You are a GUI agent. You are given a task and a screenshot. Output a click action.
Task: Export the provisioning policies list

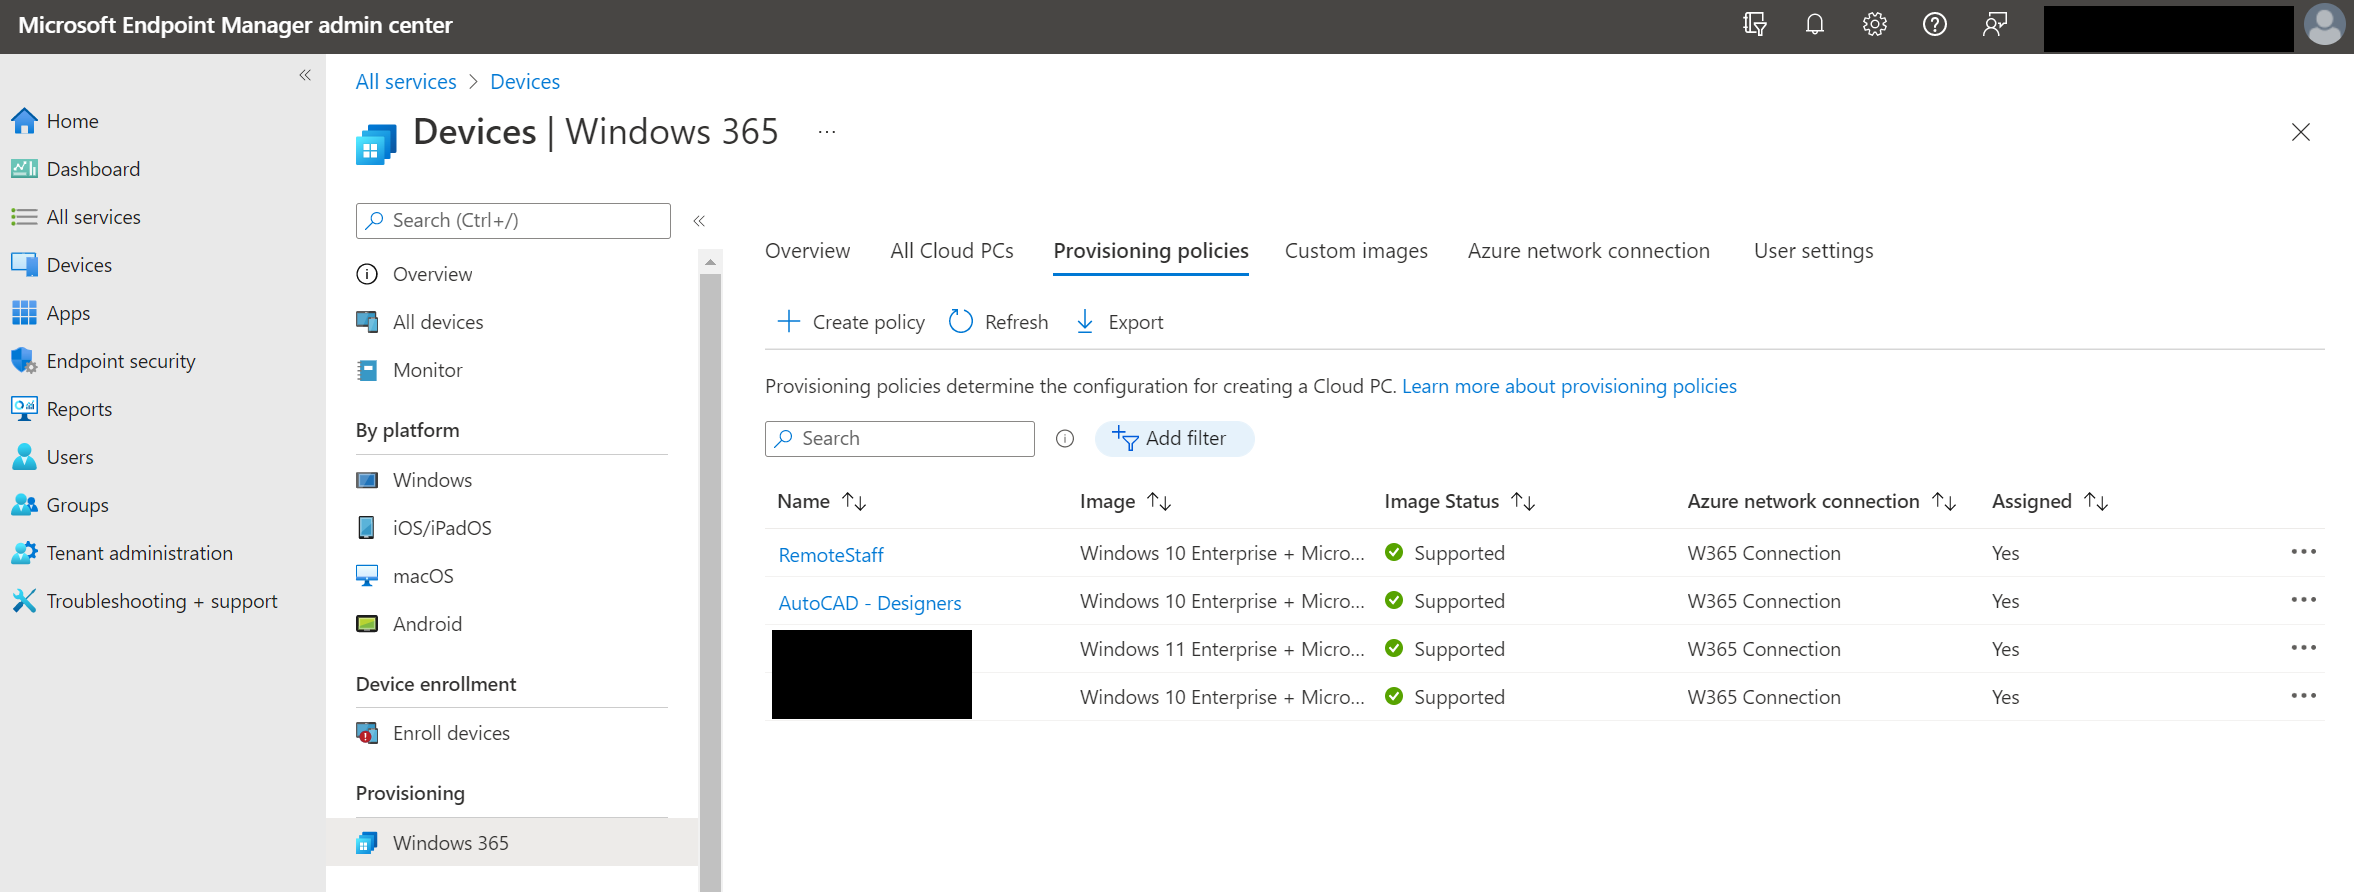[1120, 322]
